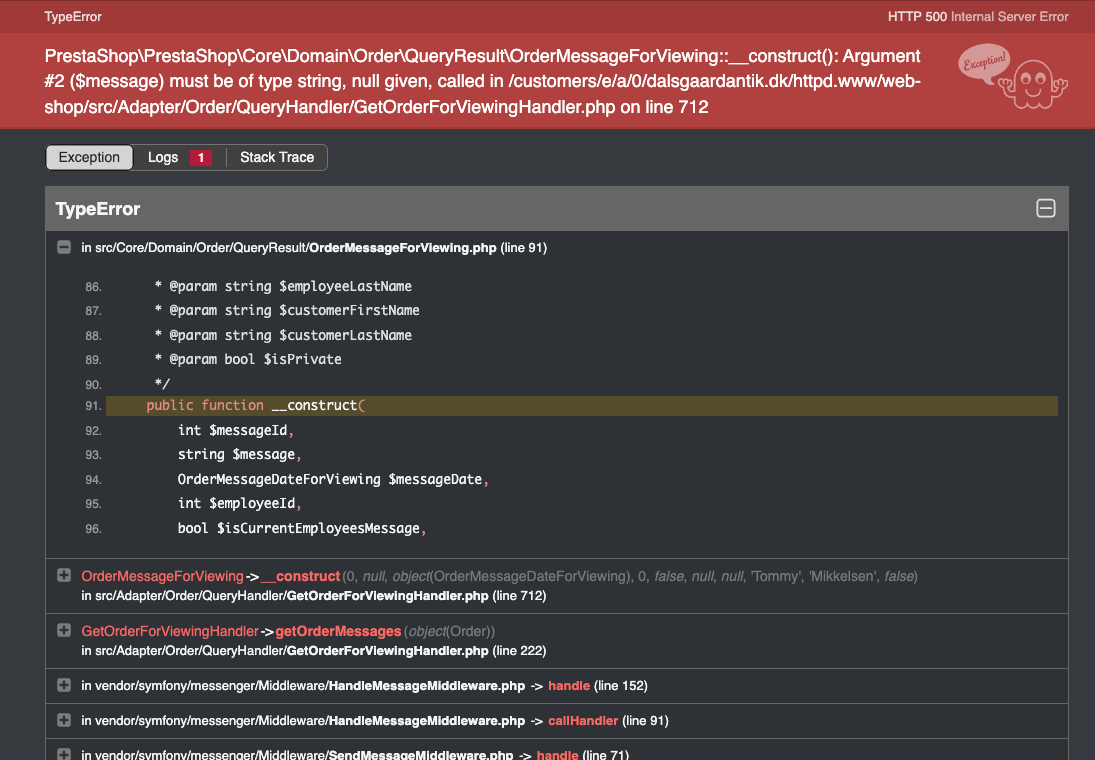
Task: Open the Stack Trace tab
Action: (277, 157)
